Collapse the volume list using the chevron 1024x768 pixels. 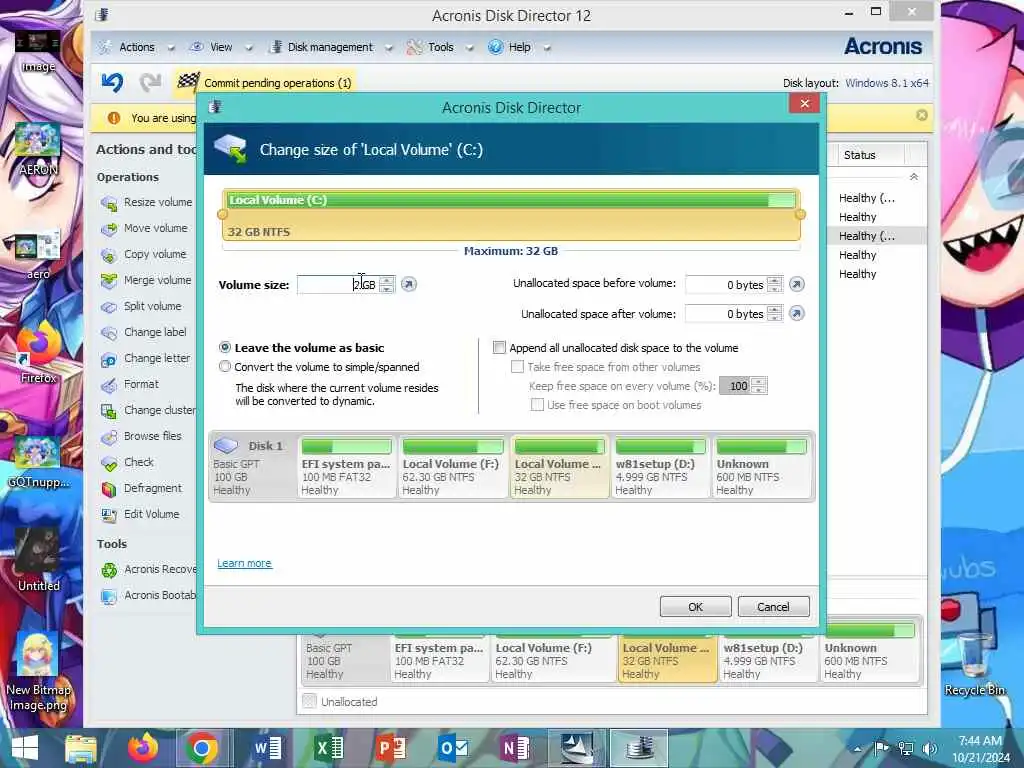point(914,176)
